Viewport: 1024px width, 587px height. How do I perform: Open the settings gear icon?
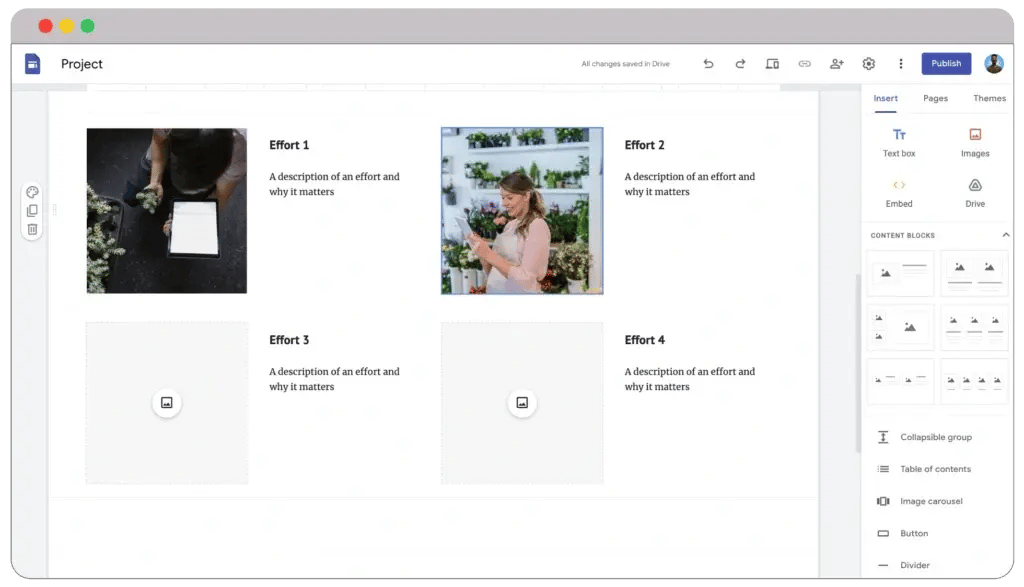tap(868, 64)
